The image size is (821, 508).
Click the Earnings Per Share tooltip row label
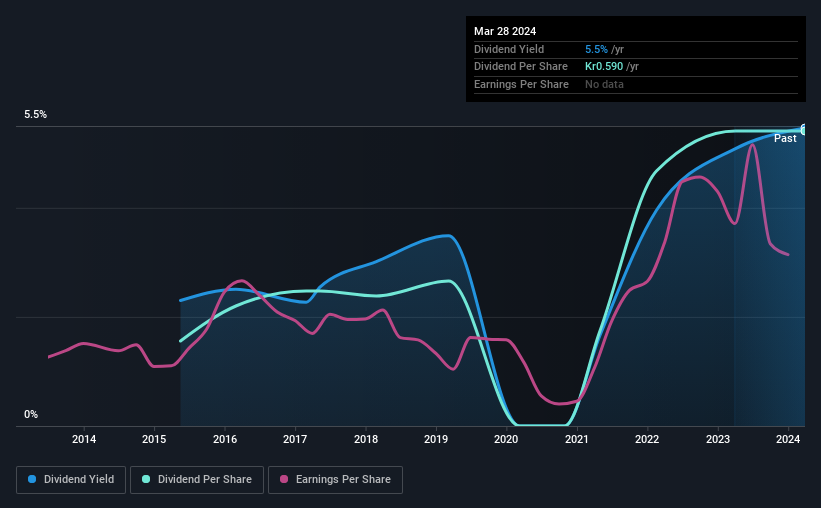pos(521,84)
